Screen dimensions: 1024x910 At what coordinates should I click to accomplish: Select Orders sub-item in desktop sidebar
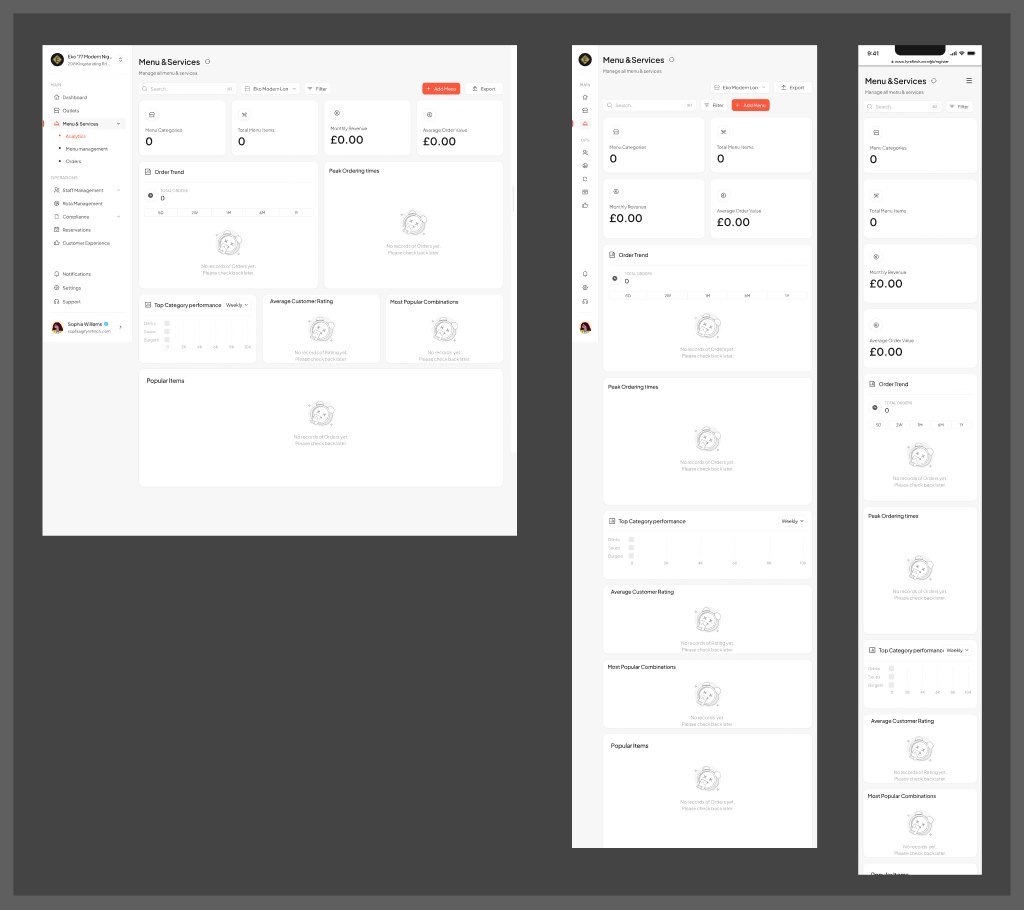[x=73, y=161]
